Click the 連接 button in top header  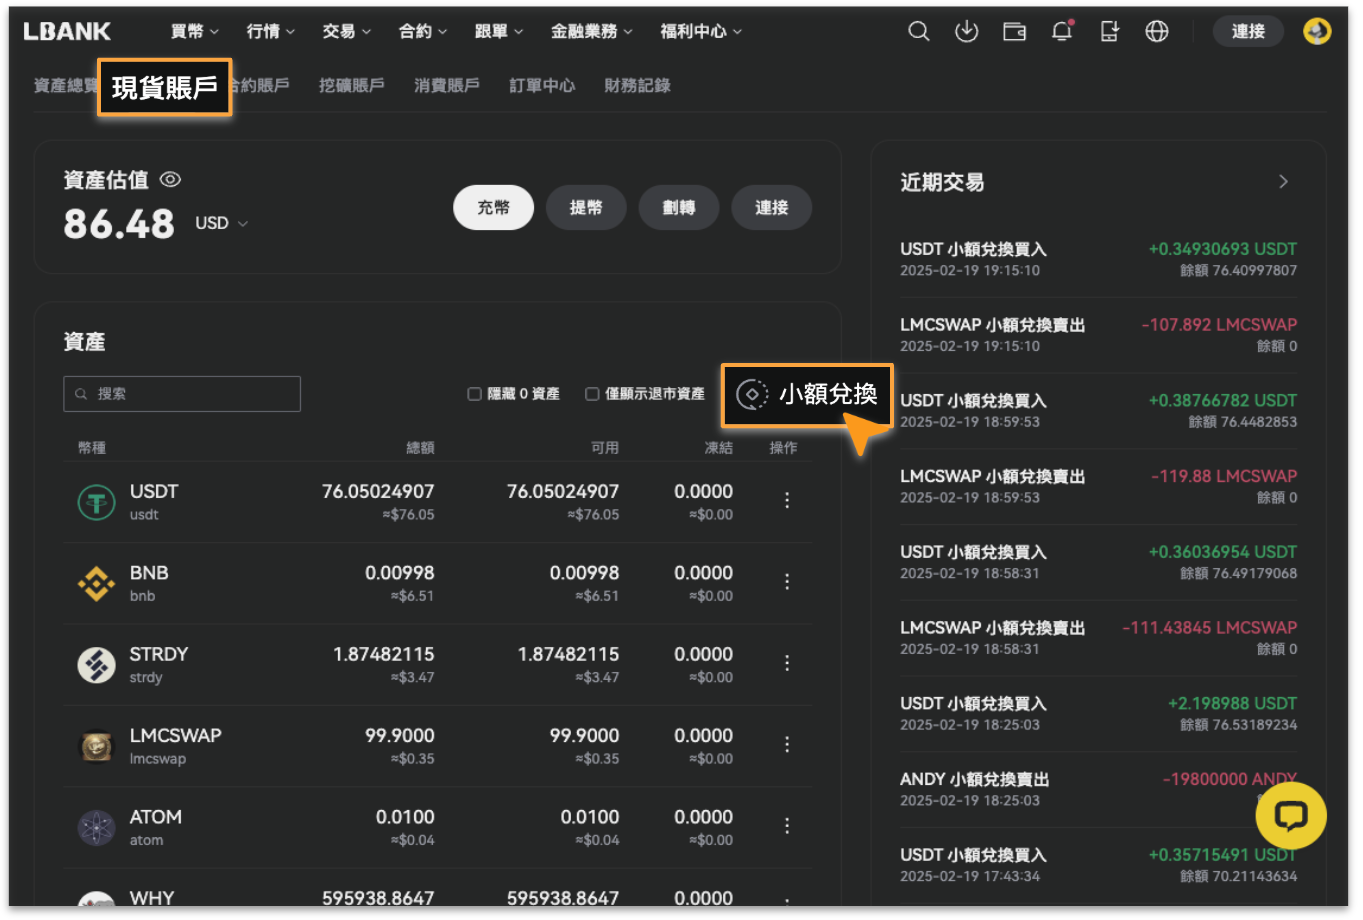[1248, 32]
